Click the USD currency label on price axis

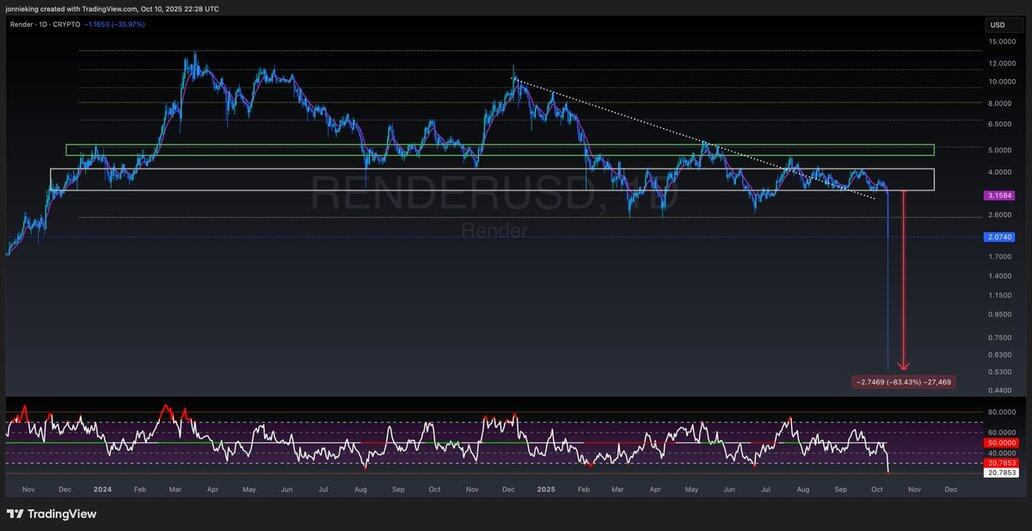[997, 25]
